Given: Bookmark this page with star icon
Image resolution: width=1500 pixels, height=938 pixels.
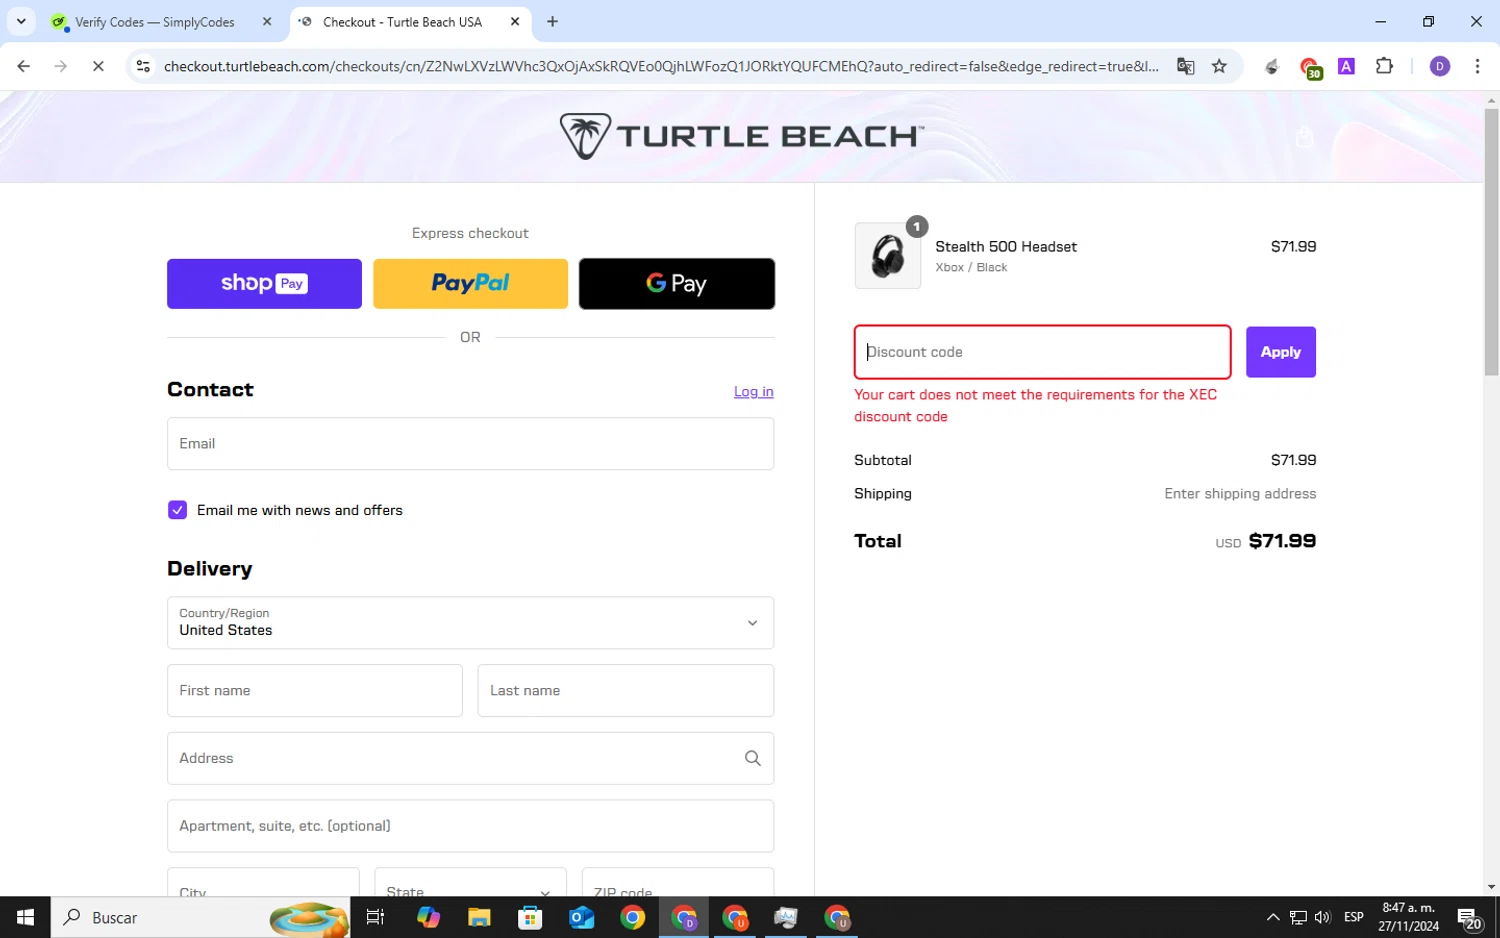Looking at the screenshot, I should click(1219, 66).
